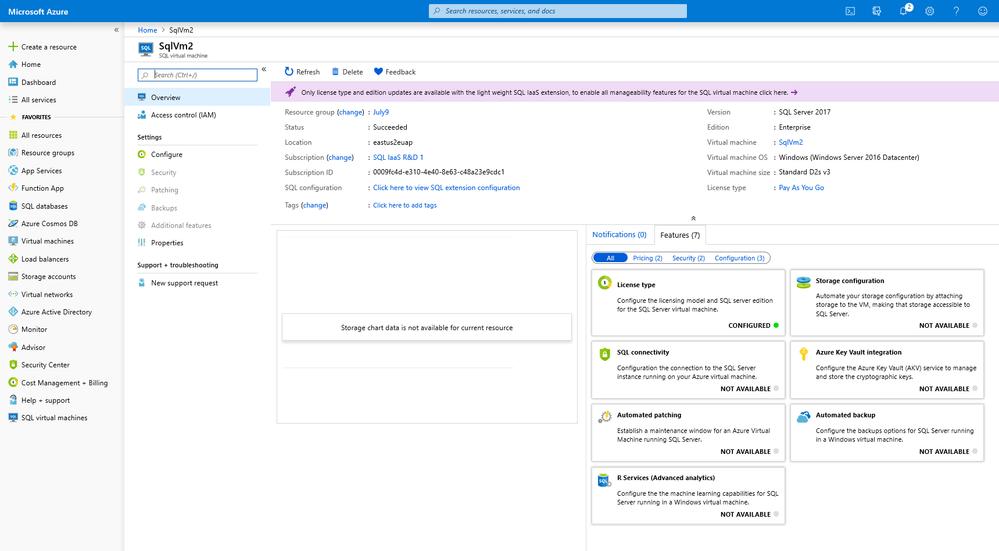This screenshot has height=551, width=999.
Task: Change the Tags value
Action: click(x=314, y=205)
